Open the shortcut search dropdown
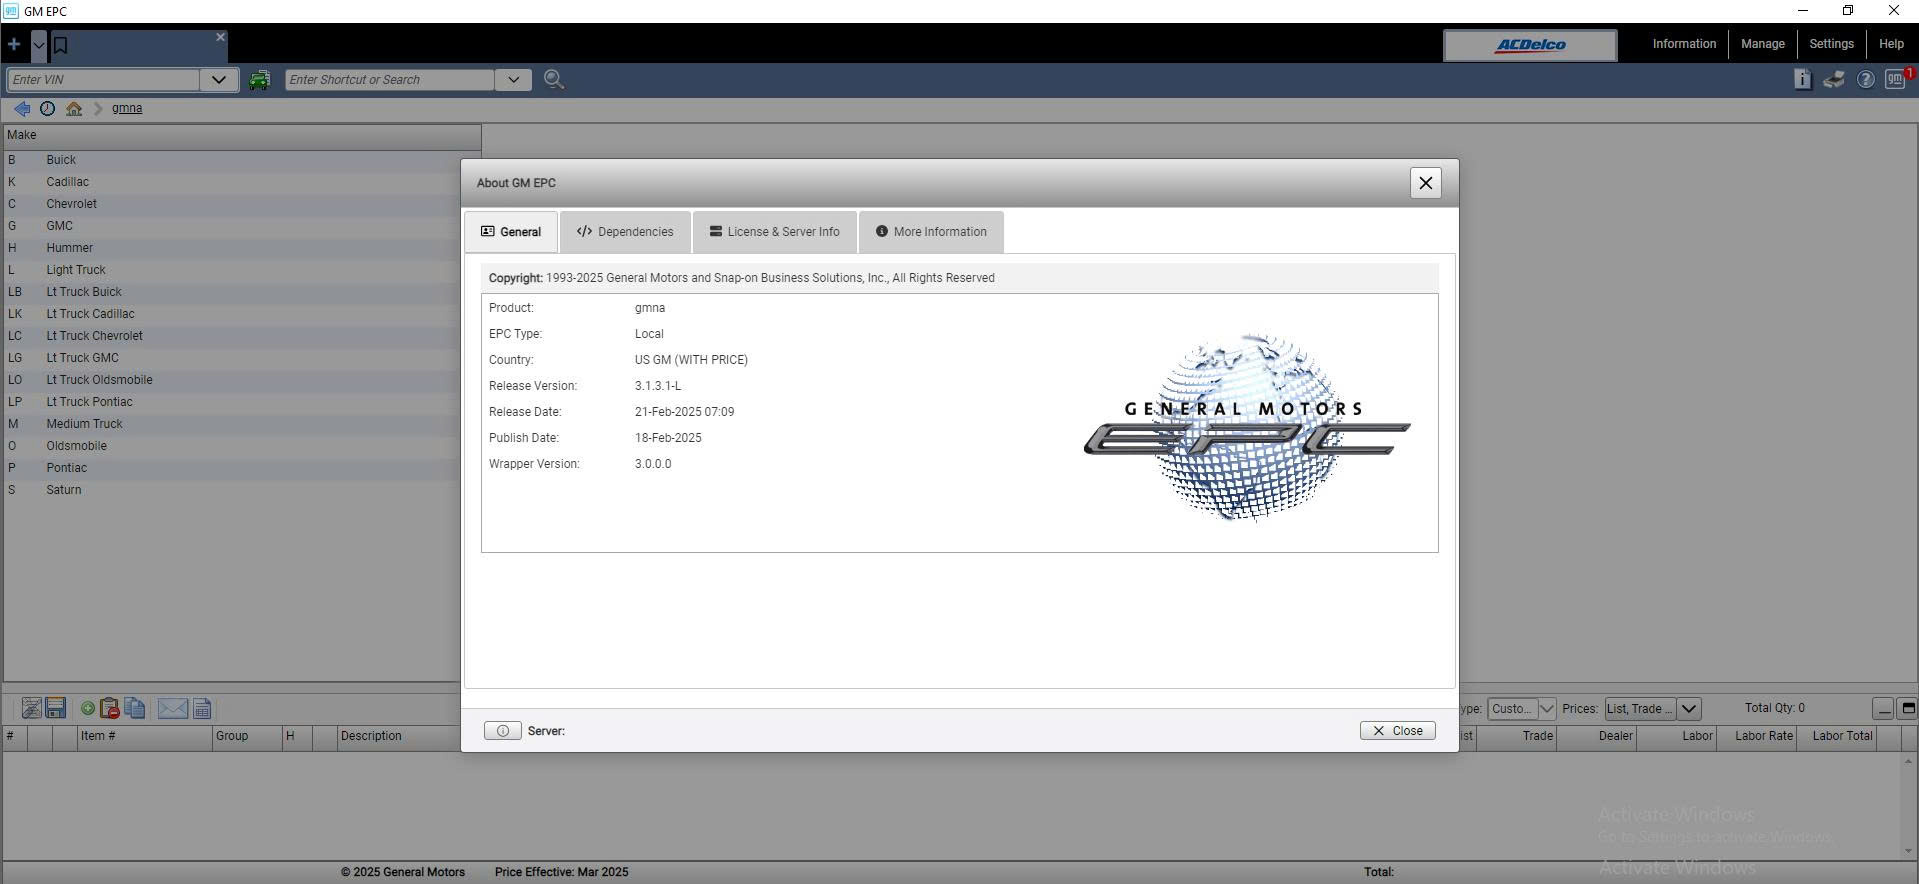Screen dimensions: 1919x884 click(514, 80)
